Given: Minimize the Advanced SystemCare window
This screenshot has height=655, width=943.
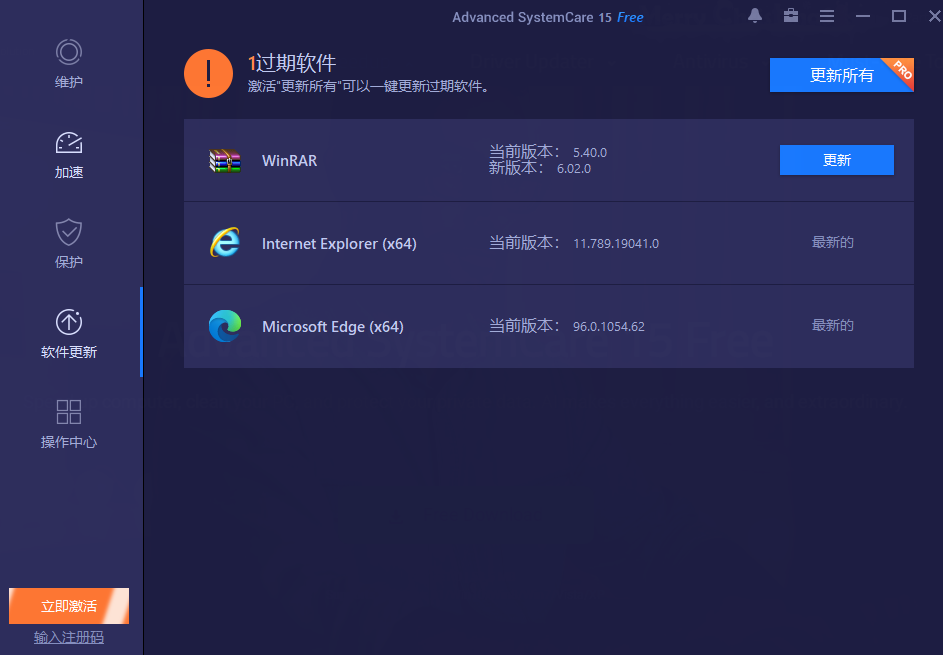Looking at the screenshot, I should pyautogui.click(x=863, y=16).
